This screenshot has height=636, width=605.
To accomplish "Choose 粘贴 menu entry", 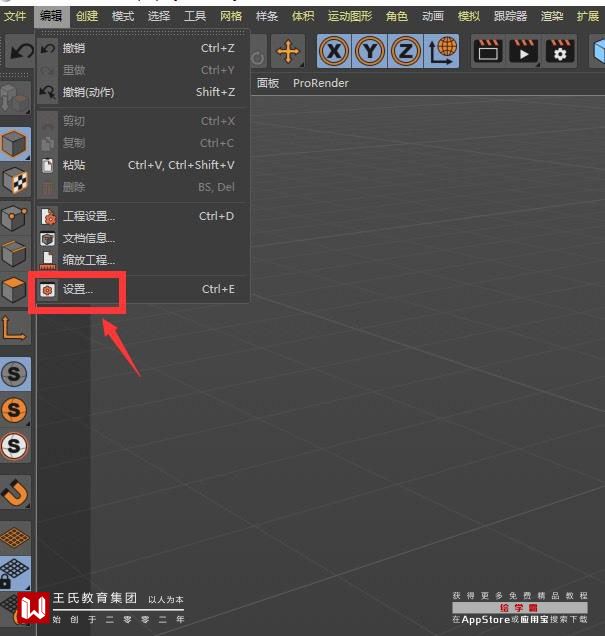I will point(143,165).
